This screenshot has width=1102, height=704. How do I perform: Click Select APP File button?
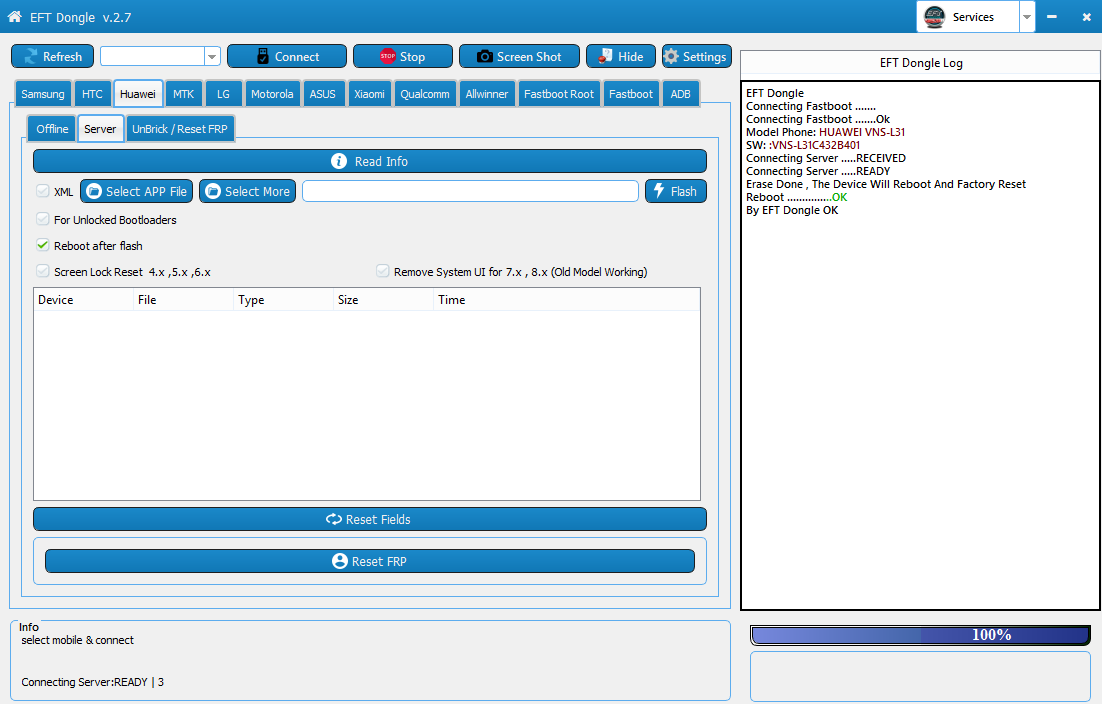click(136, 191)
